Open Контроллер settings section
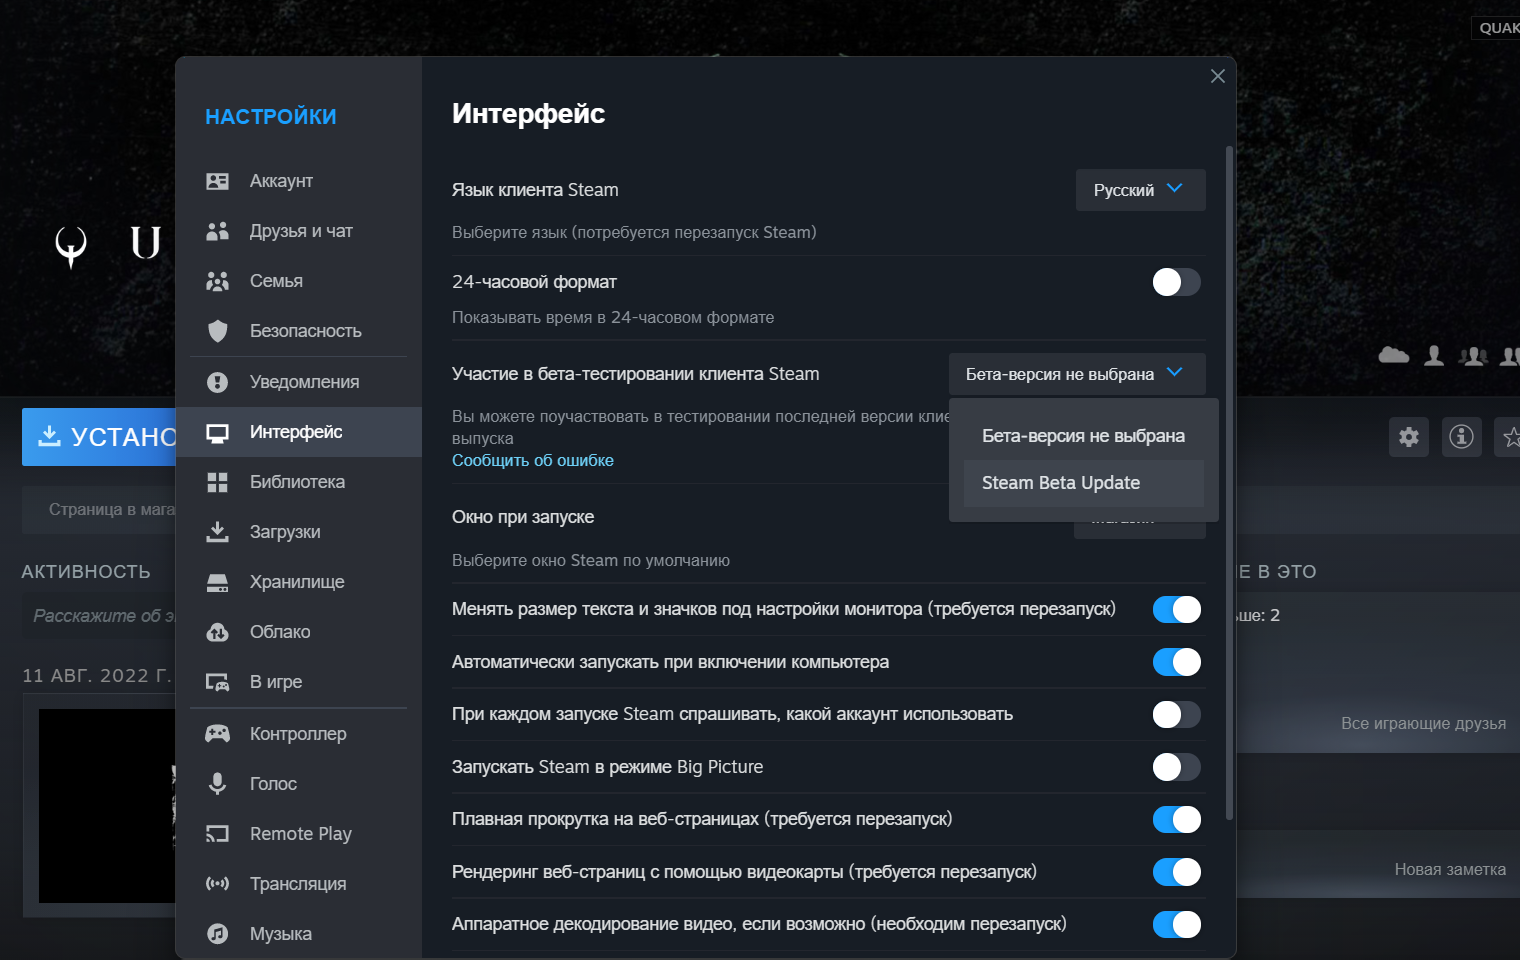 tap(298, 734)
